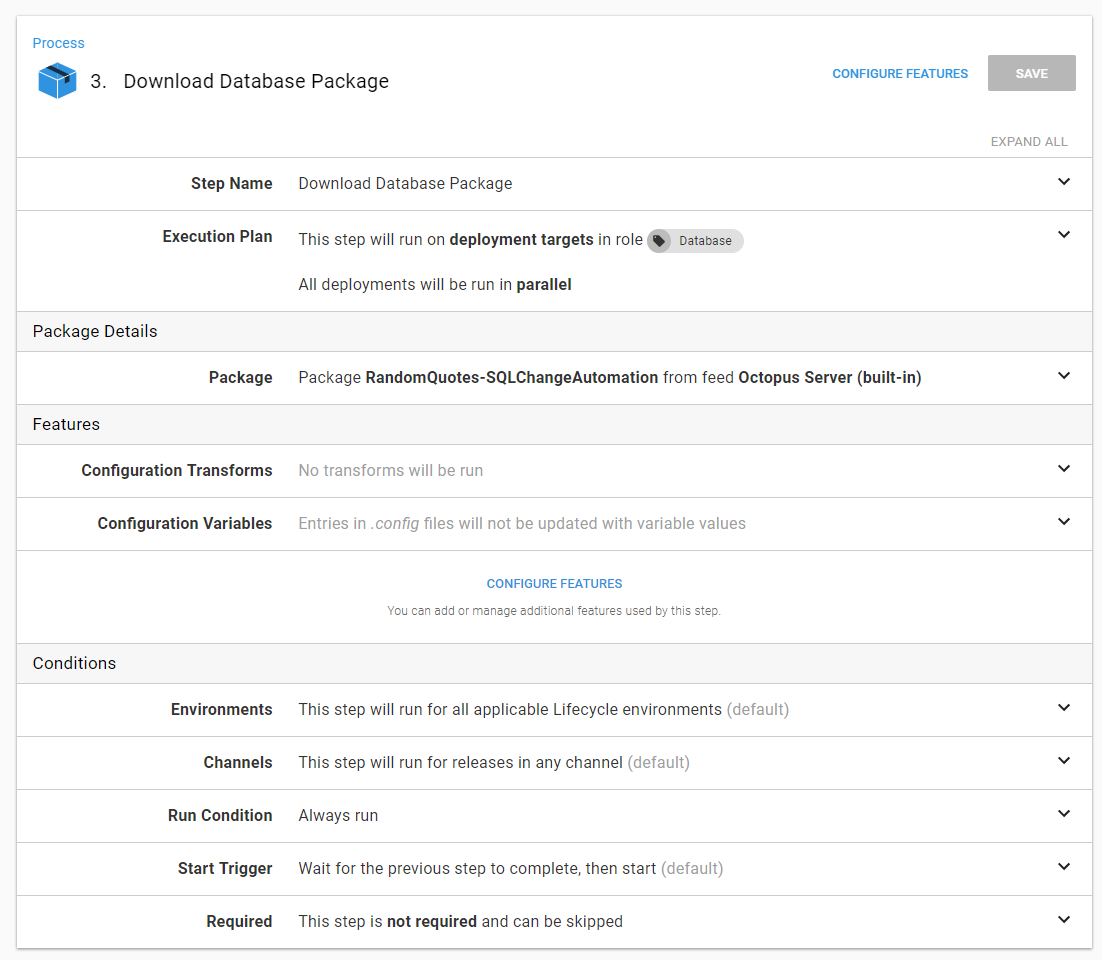The image size is (1102, 960).
Task: Expand the Execution Plan section chevron
Action: click(1063, 235)
